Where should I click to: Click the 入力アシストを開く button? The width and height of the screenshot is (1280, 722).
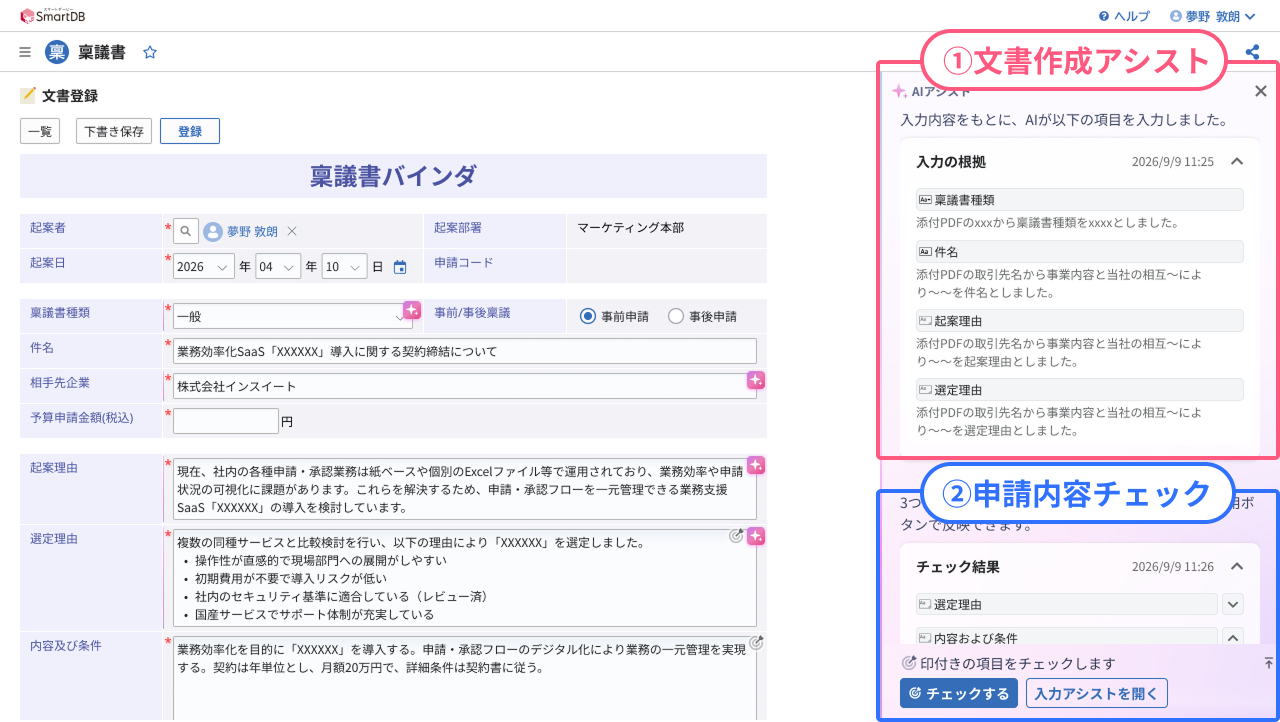[x=1097, y=693]
